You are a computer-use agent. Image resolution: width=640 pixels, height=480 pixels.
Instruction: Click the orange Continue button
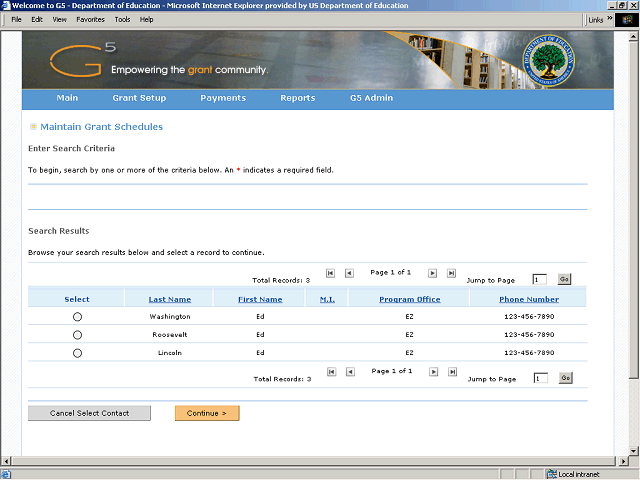pyautogui.click(x=207, y=413)
